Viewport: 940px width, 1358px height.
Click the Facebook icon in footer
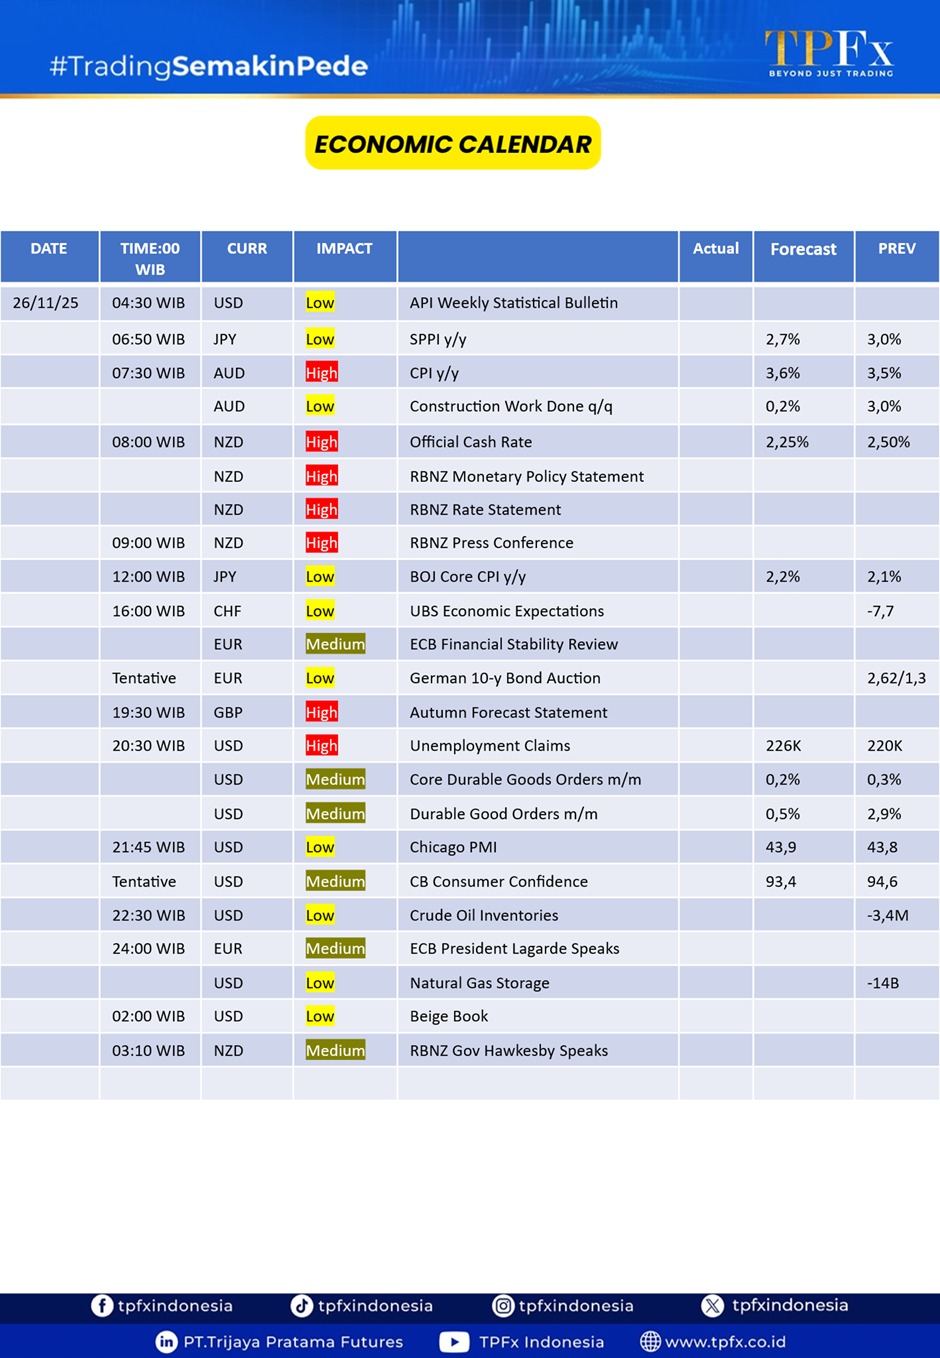[x=102, y=1305]
